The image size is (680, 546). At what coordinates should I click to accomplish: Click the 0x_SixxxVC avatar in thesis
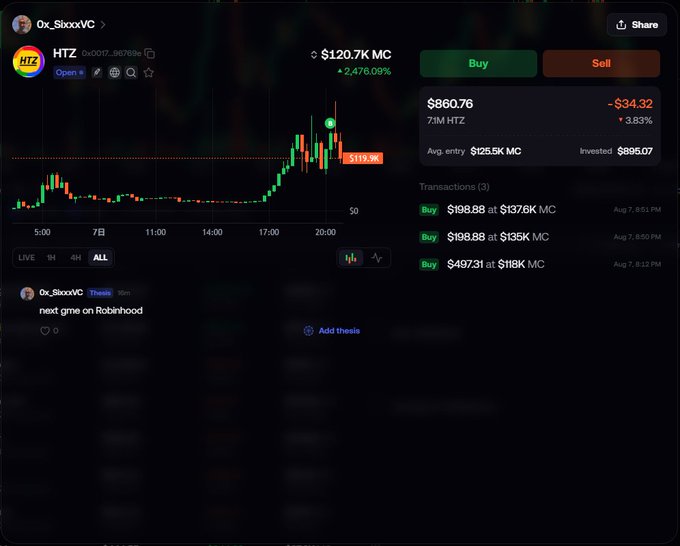tap(27, 294)
